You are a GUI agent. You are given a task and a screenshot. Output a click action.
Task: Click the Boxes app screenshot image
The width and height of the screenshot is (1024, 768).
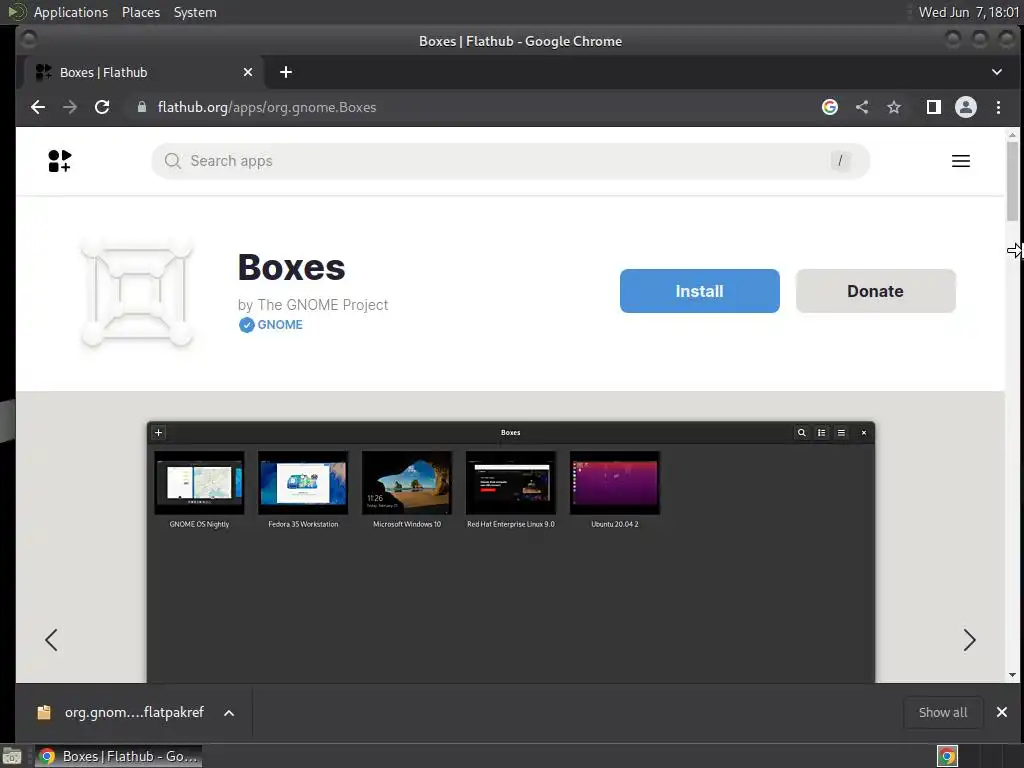(511, 552)
